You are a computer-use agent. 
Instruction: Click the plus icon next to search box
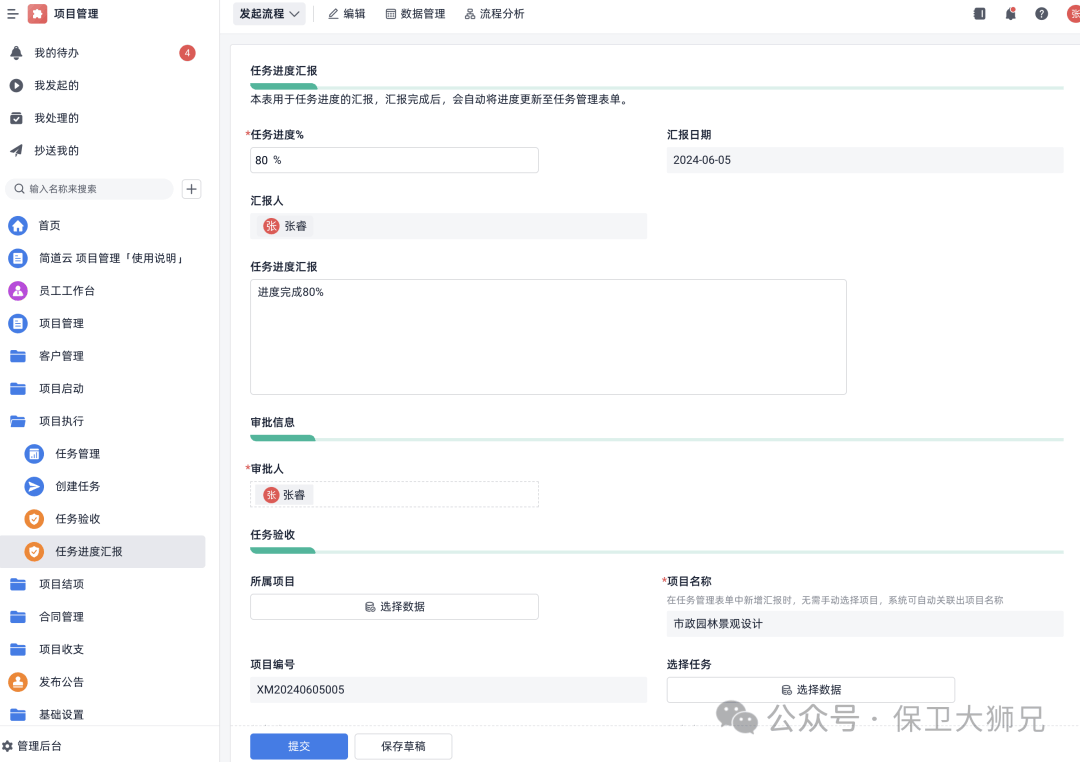(192, 189)
